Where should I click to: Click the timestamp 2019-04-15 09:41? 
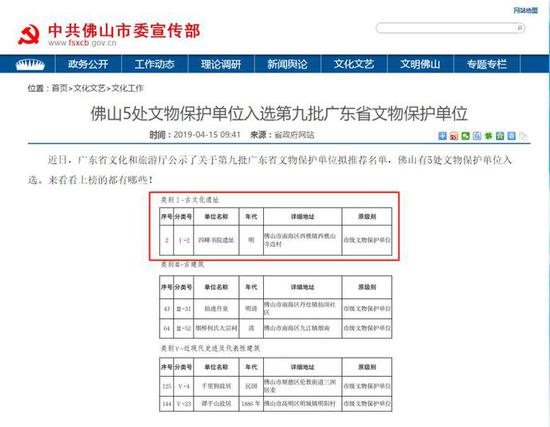click(207, 135)
